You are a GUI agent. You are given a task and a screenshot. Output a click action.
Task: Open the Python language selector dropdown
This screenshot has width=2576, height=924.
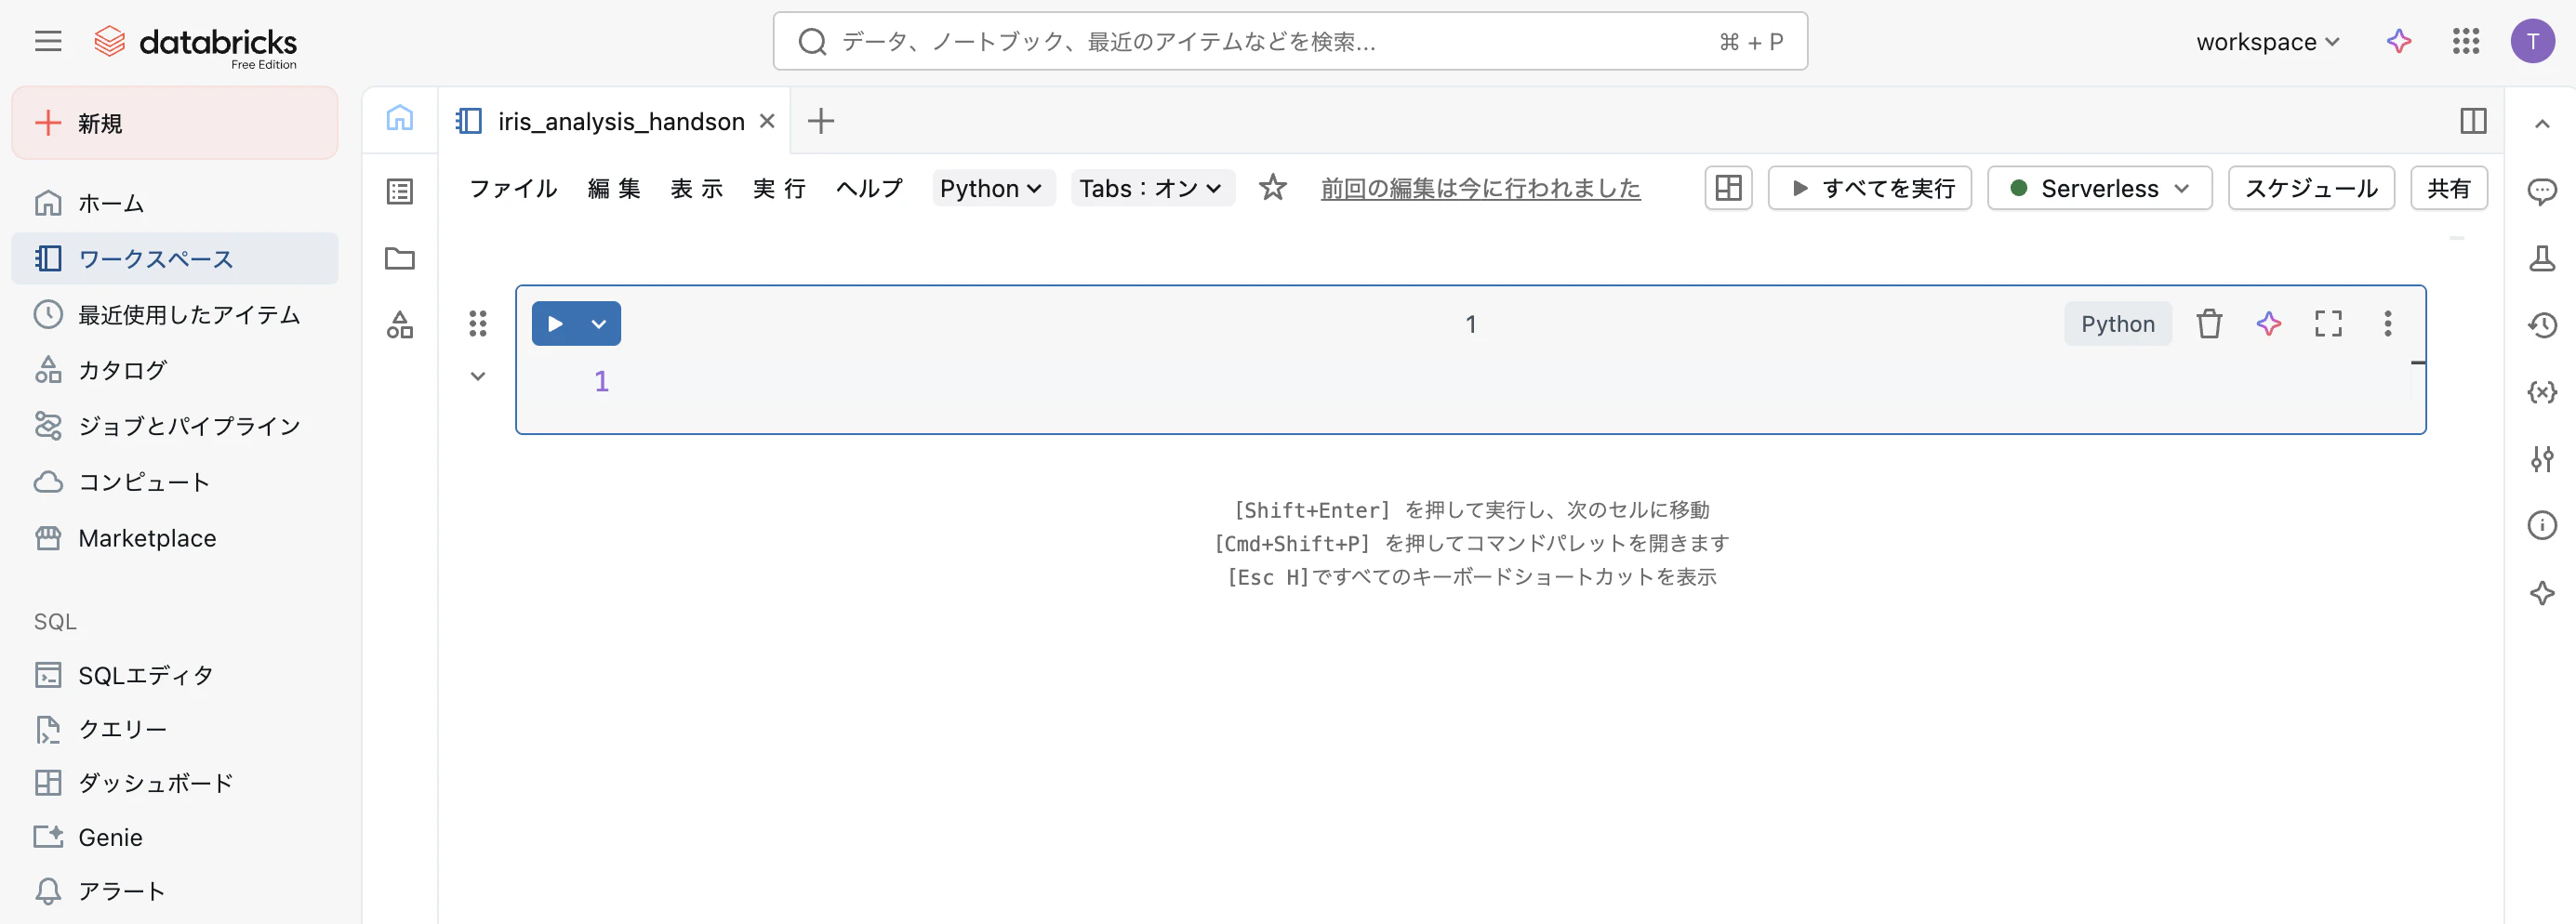tap(992, 188)
